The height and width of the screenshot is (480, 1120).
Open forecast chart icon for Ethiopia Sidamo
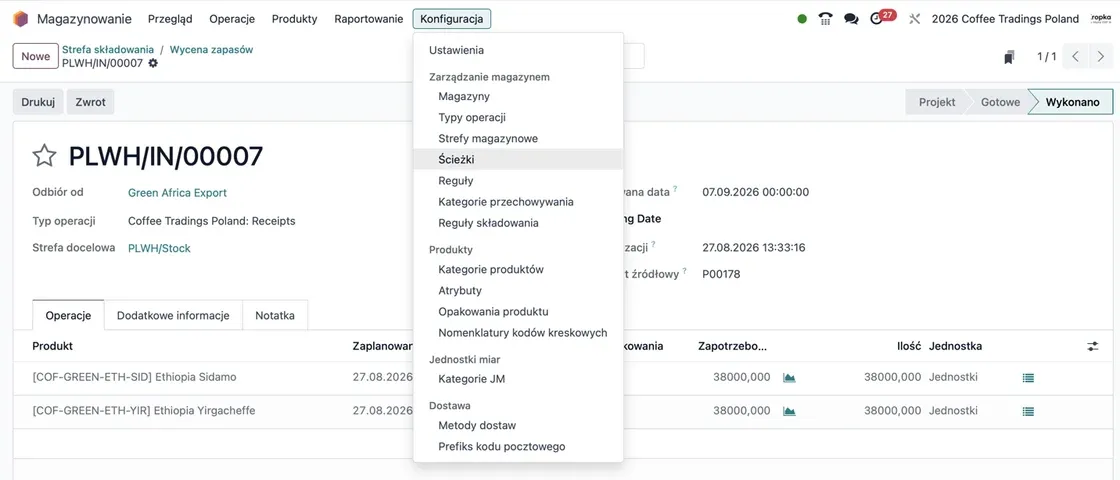789,377
